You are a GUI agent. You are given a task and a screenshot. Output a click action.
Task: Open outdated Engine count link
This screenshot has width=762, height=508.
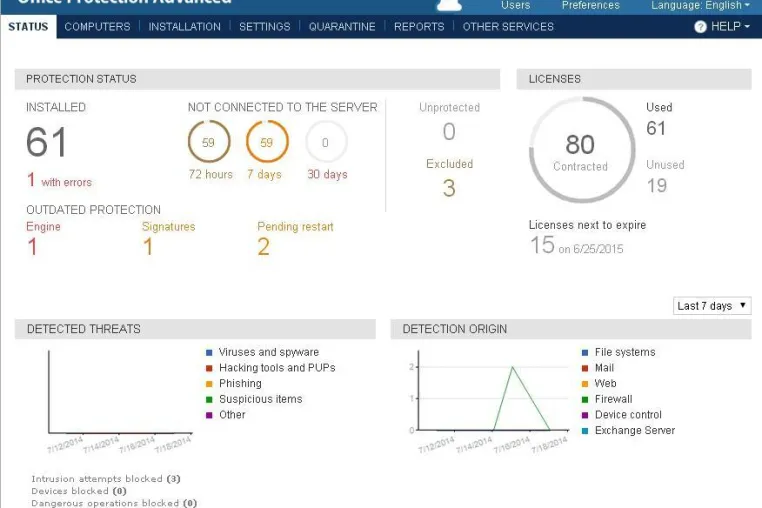[x=33, y=246]
